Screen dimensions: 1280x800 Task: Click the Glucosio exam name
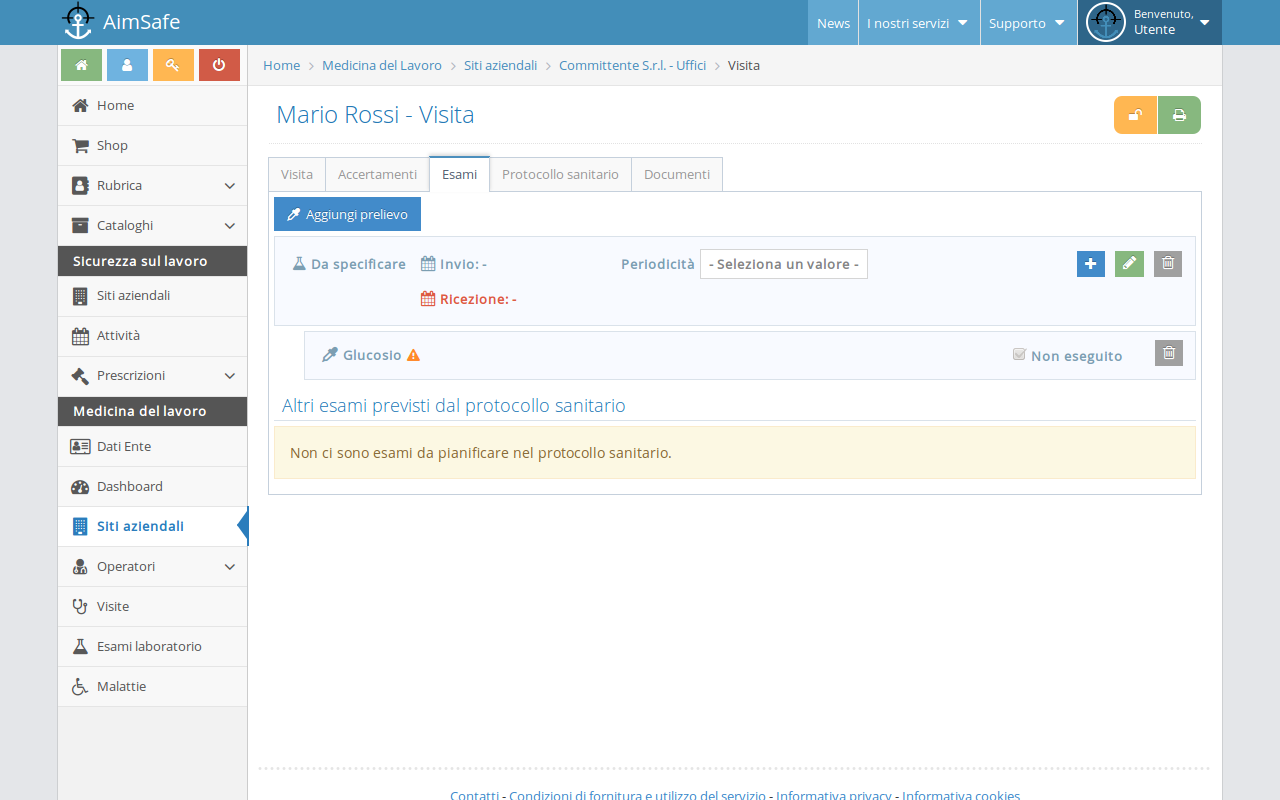[372, 355]
